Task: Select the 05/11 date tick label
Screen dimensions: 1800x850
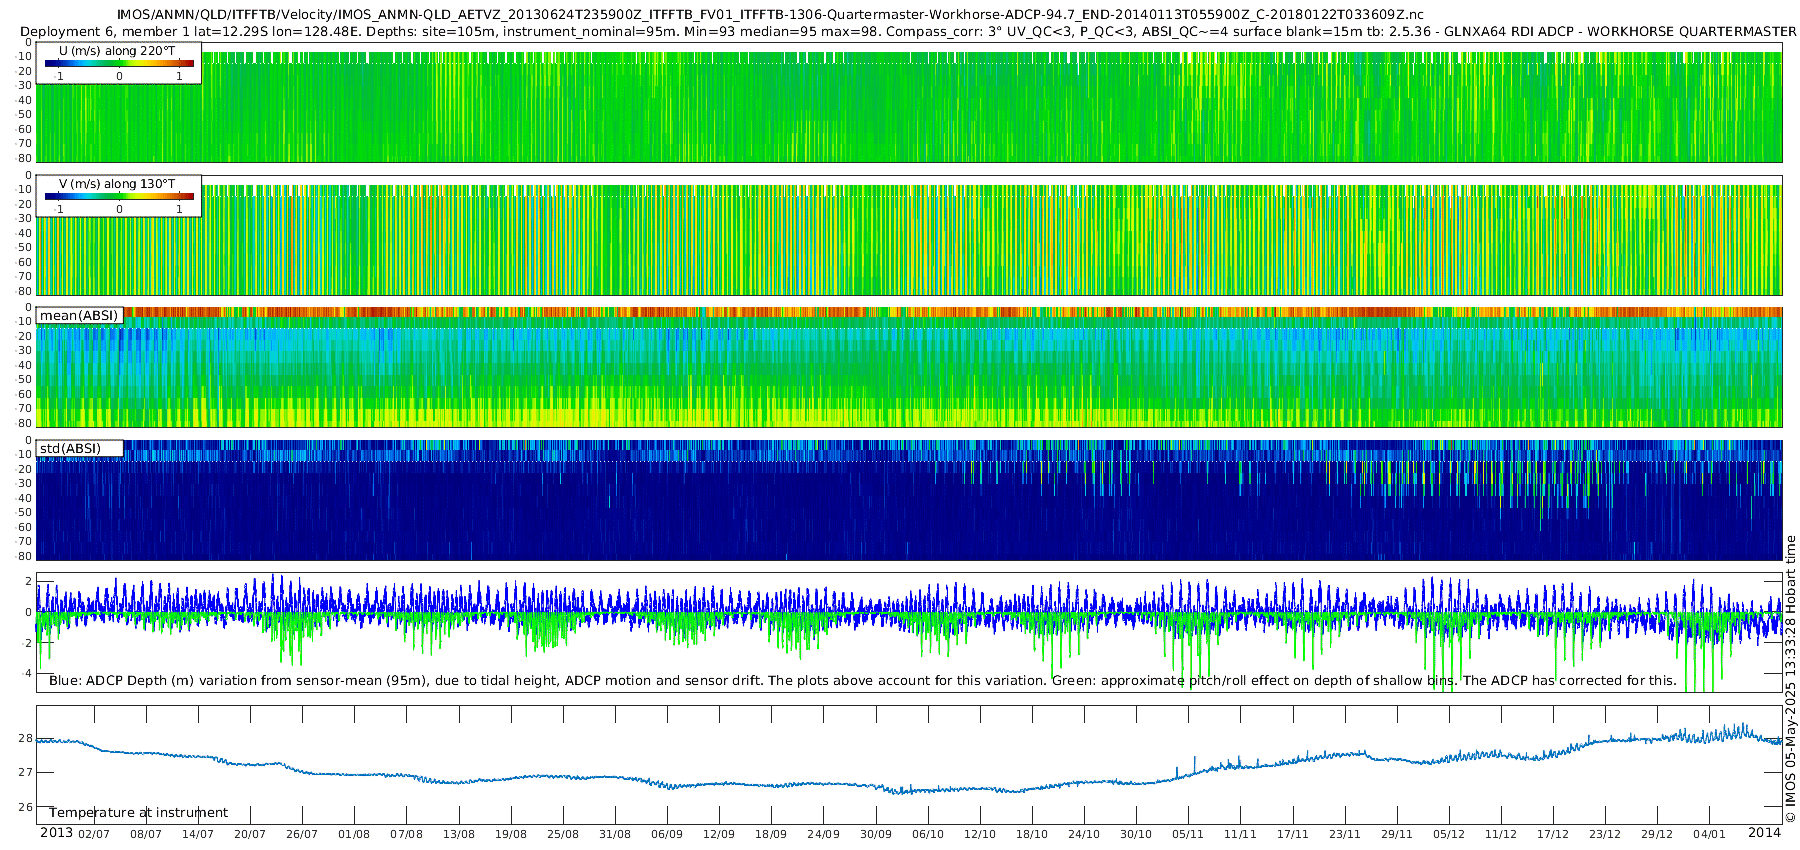Action: (1188, 834)
